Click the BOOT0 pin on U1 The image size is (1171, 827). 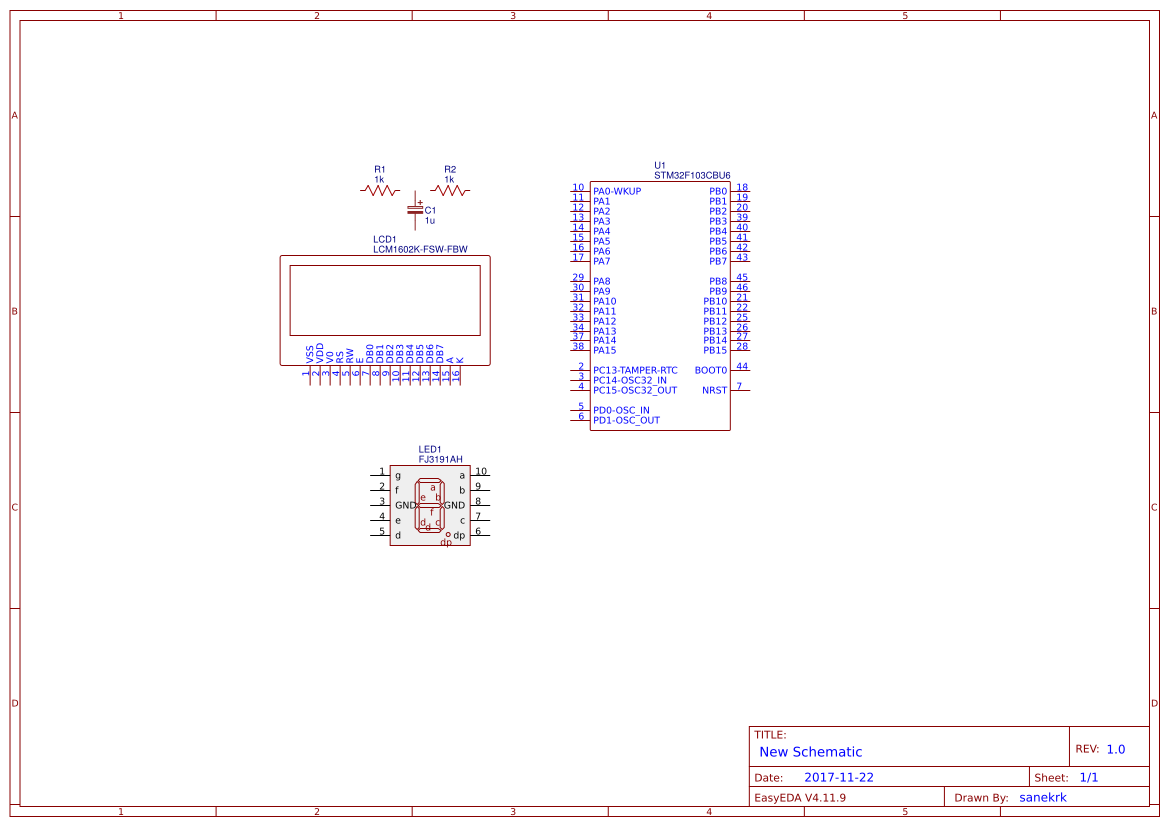[x=709, y=368]
